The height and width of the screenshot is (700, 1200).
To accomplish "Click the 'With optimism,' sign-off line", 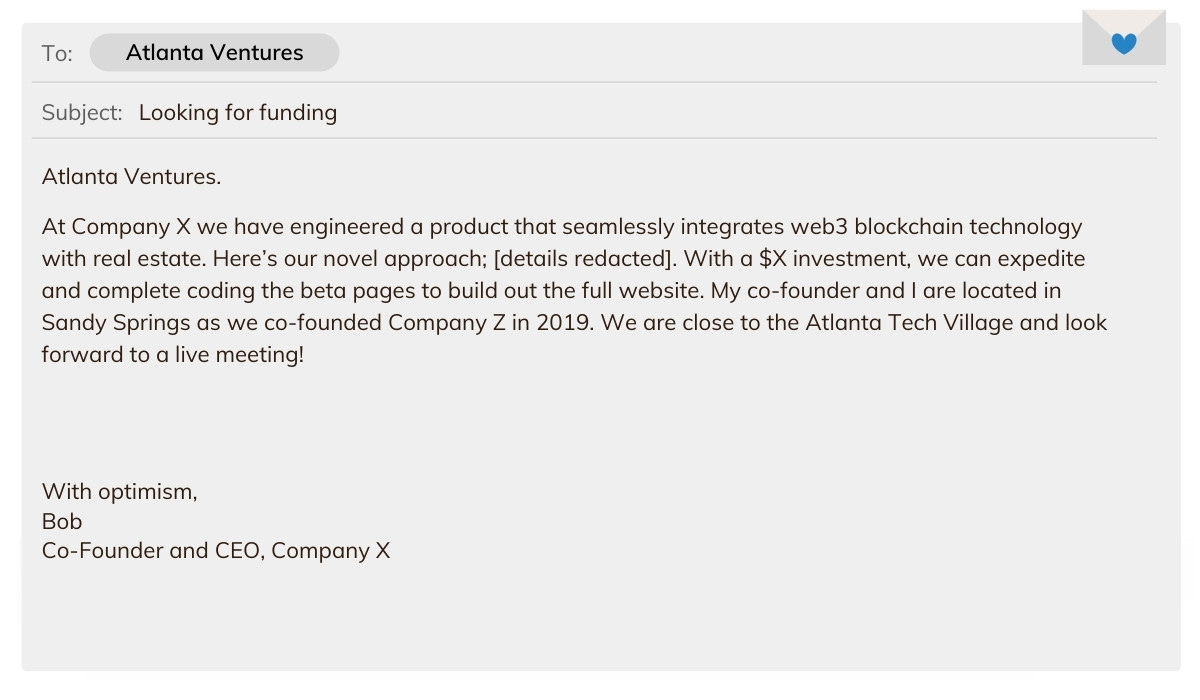I will (x=120, y=492).
